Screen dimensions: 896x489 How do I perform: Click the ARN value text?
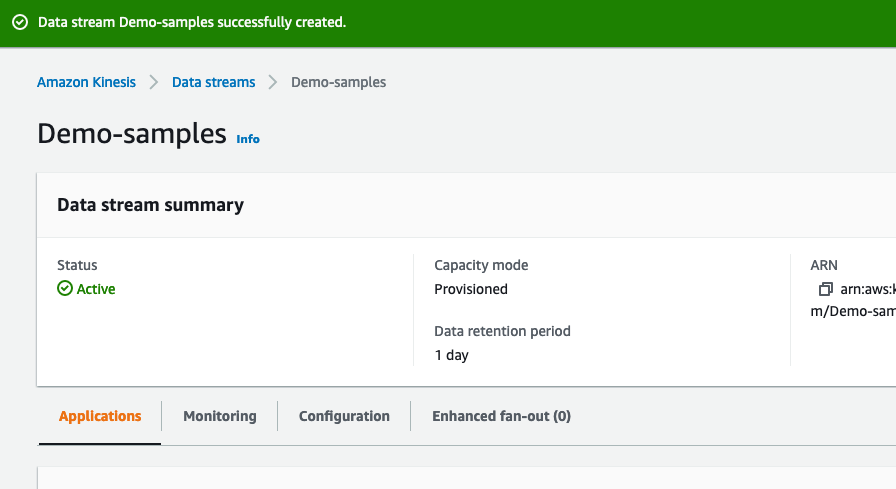866,289
